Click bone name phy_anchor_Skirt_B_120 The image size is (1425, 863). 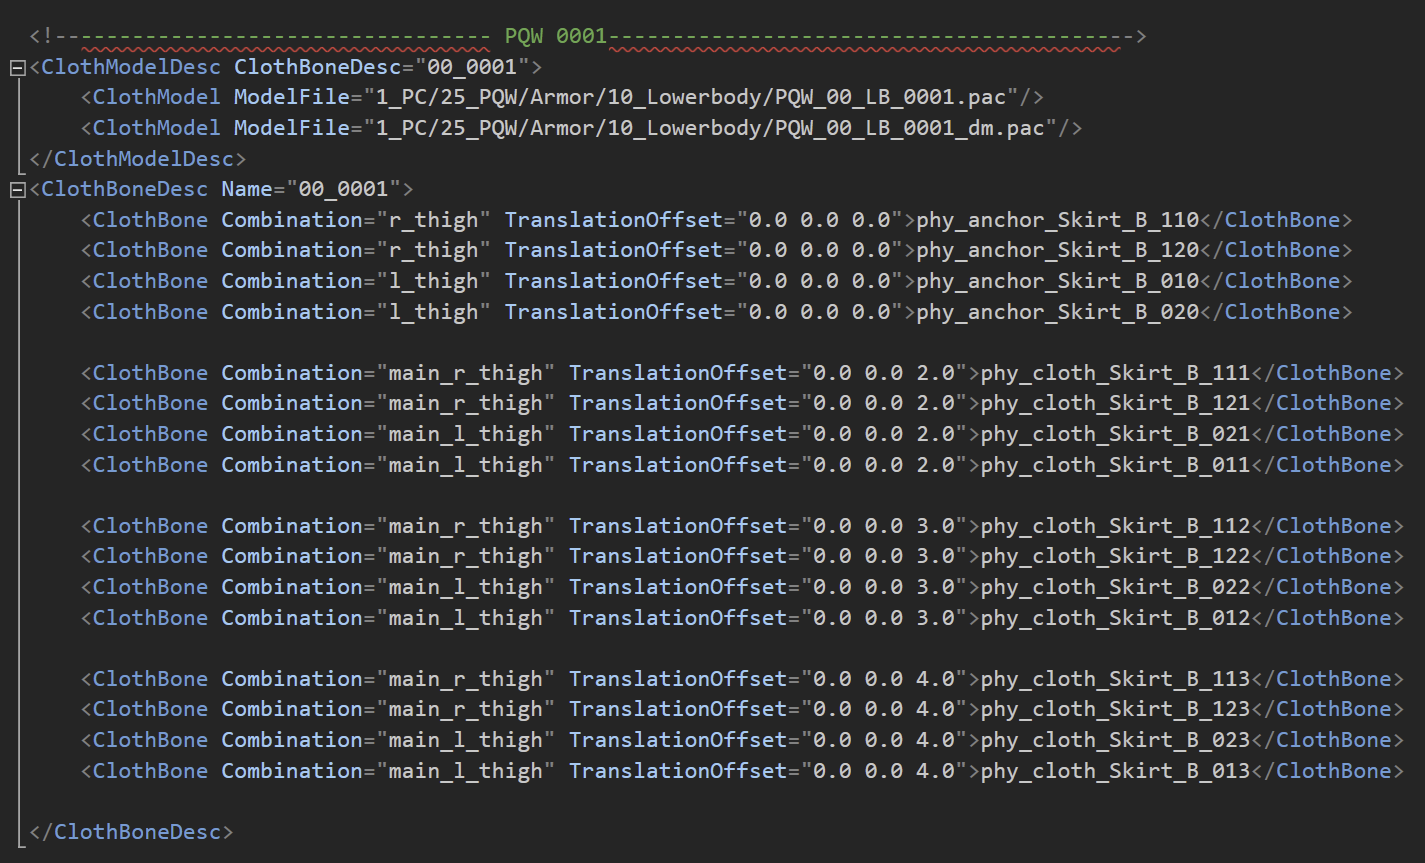tap(1057, 251)
